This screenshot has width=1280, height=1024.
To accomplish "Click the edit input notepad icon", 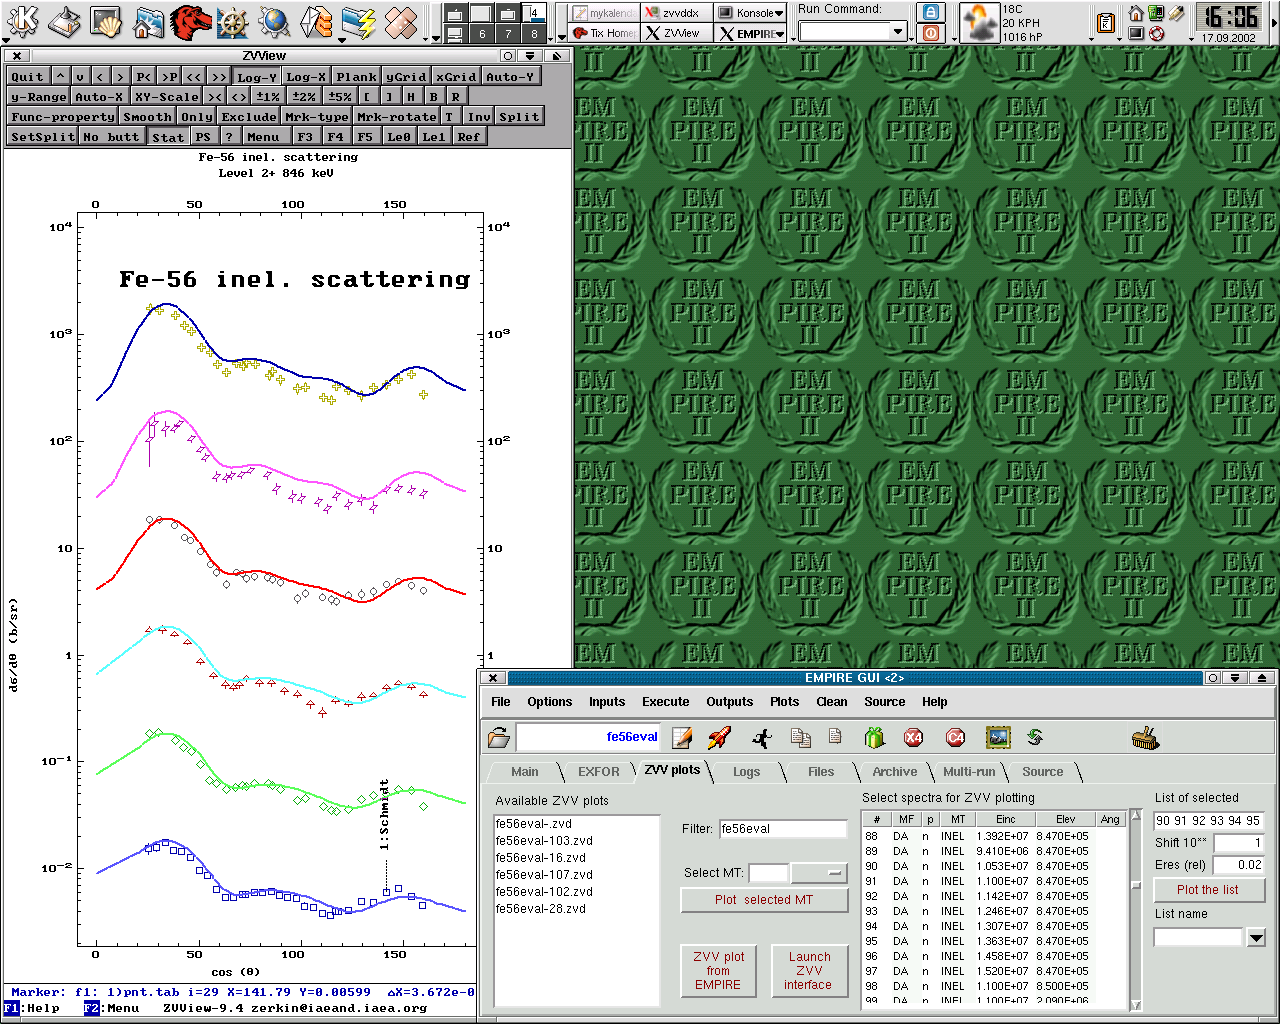I will point(683,738).
